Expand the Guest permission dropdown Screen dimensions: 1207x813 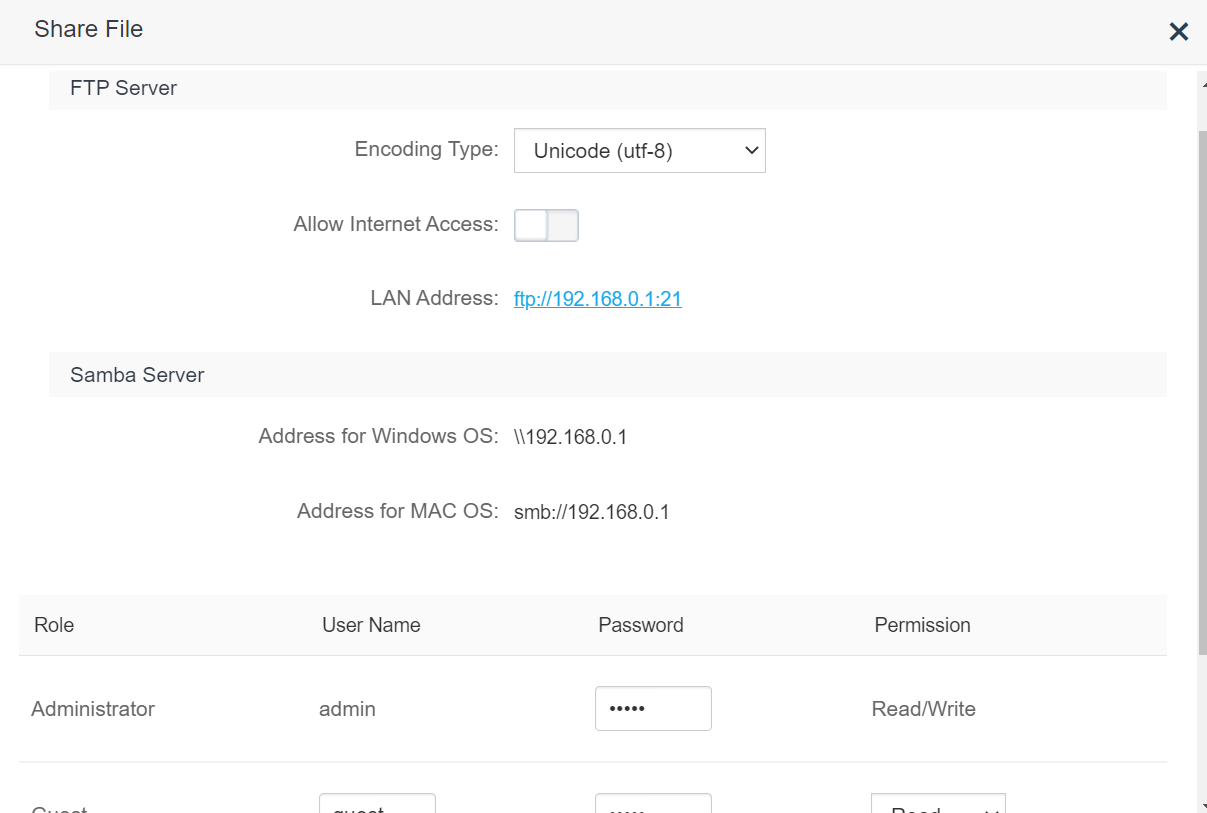click(937, 805)
